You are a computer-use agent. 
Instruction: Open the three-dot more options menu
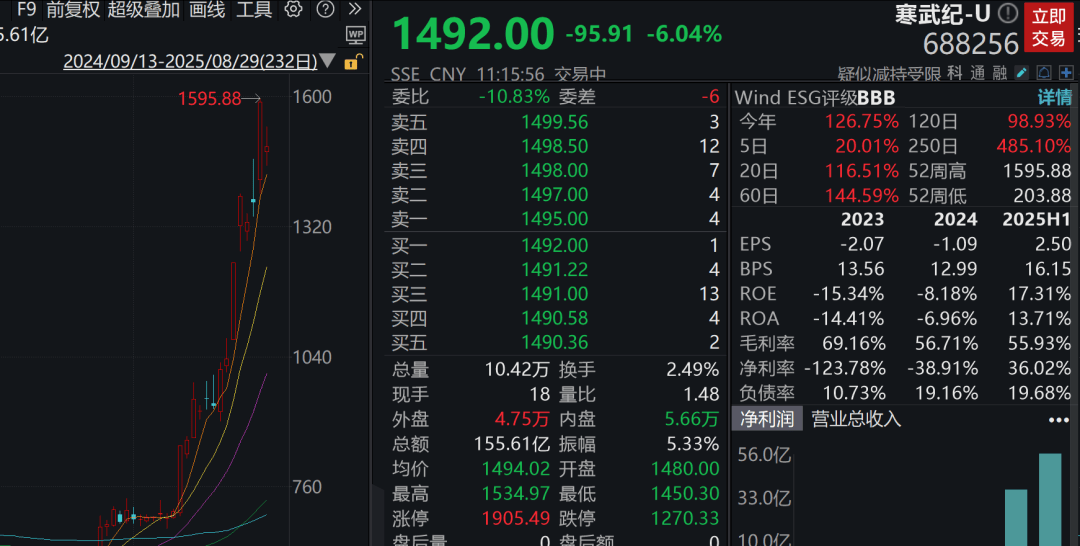pos(1058,420)
